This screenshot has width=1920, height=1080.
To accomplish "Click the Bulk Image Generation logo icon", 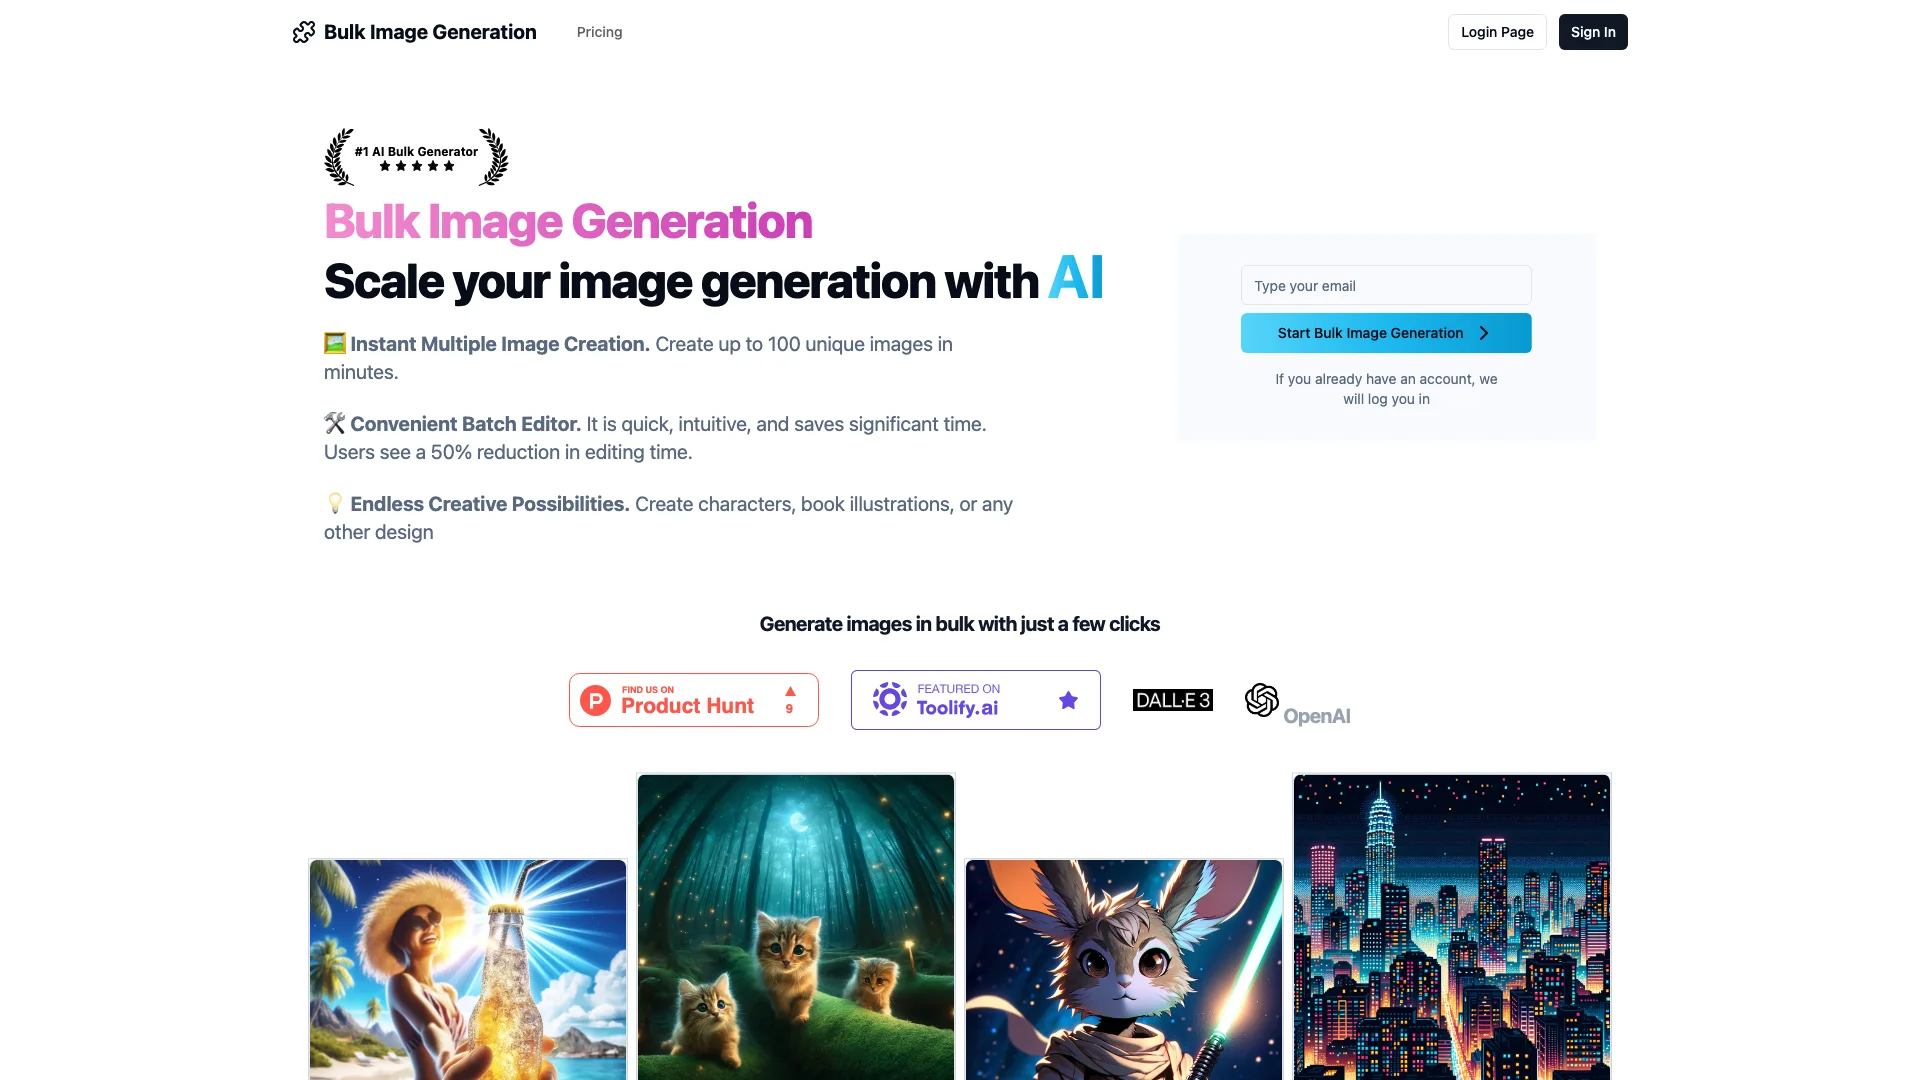I will 303,32.
